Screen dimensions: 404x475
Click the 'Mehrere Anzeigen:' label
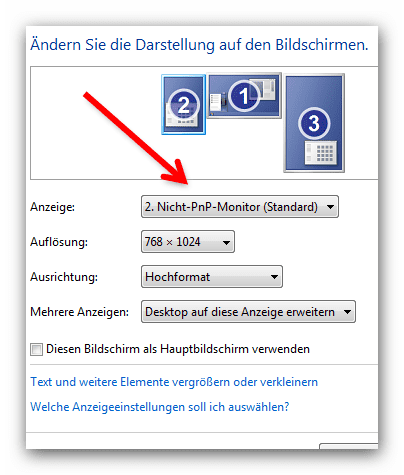click(79, 312)
